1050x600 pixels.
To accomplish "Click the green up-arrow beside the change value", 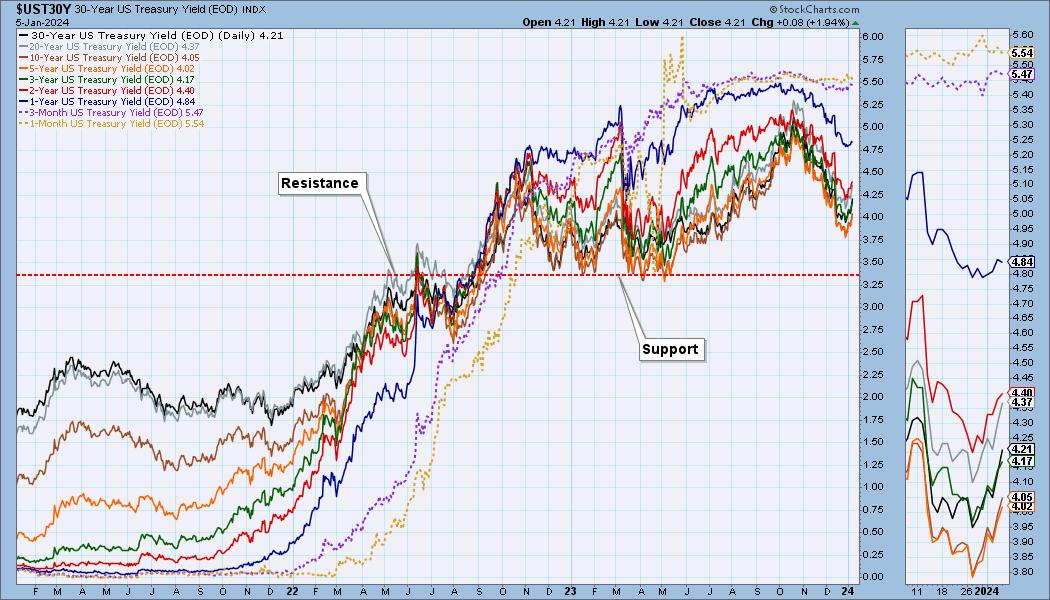I will point(855,22).
